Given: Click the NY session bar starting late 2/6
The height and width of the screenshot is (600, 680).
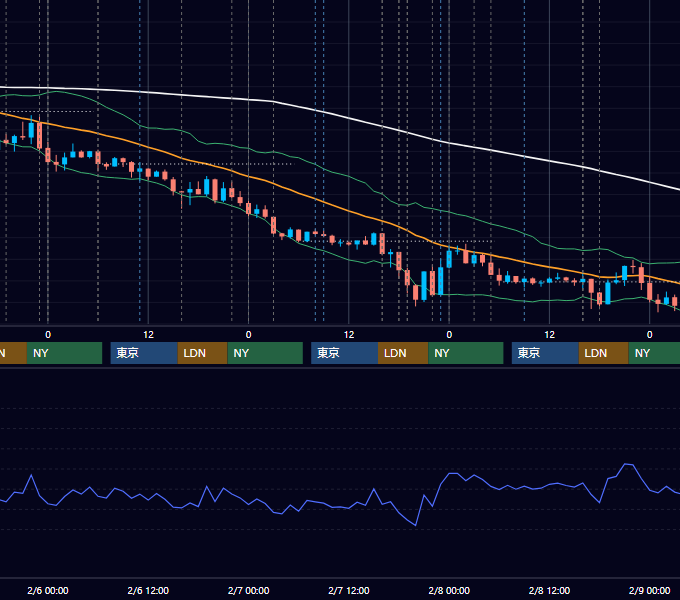Looking at the screenshot, I should 265,353.
